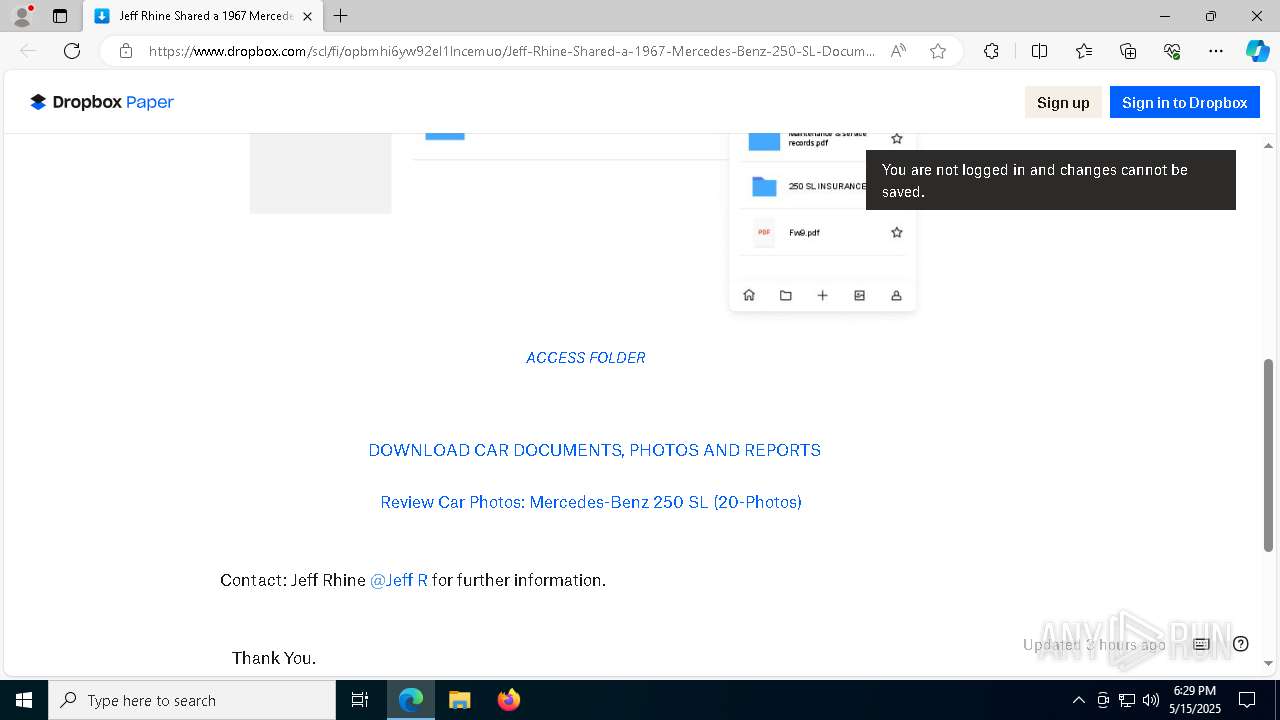
Task: Open Edge Settings and more menu
Action: pyautogui.click(x=1216, y=51)
